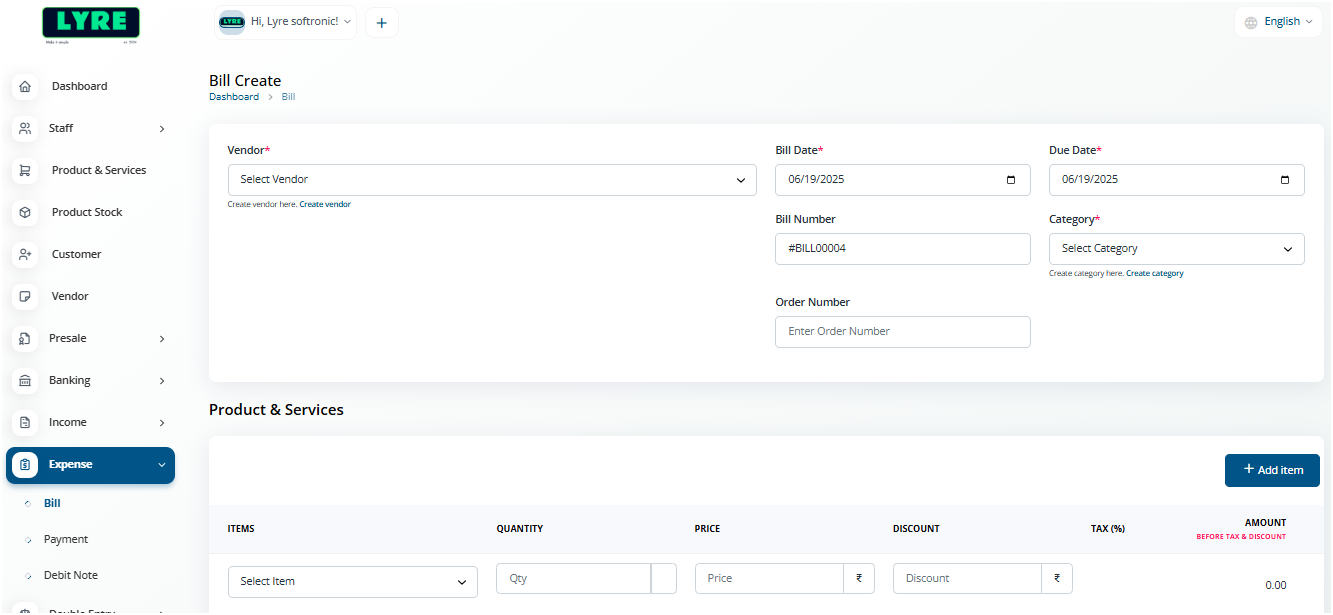Screen dimensions: 1333x615
Task: Click the Add item button
Action: [x=1272, y=470]
